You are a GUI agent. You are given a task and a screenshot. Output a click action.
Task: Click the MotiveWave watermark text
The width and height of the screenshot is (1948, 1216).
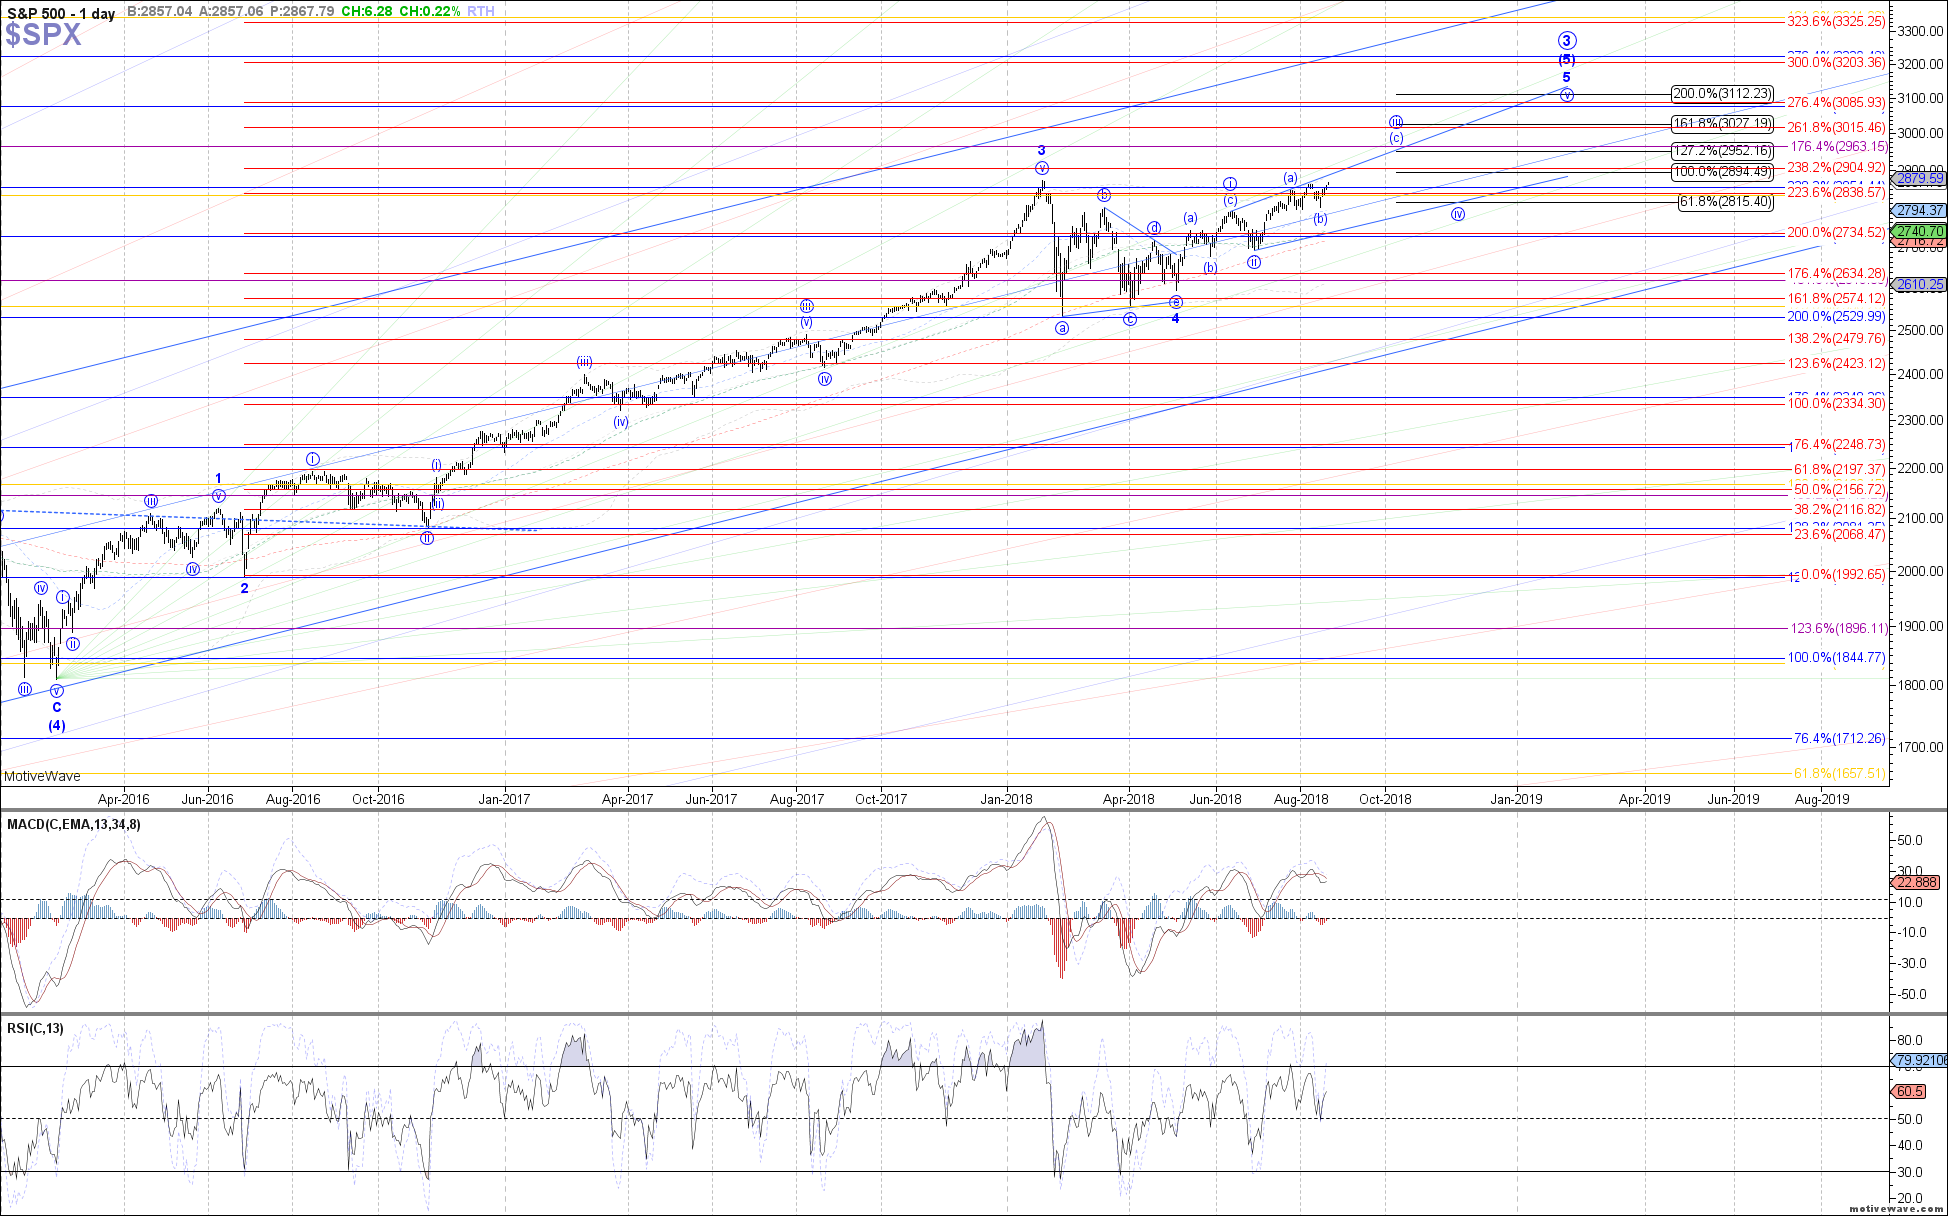pyautogui.click(x=42, y=776)
